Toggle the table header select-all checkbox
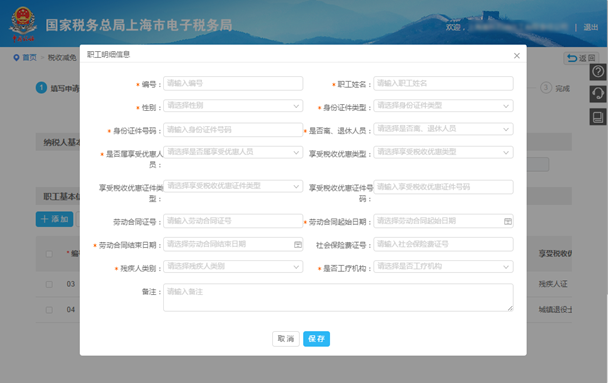608x384 pixels. [x=49, y=254]
